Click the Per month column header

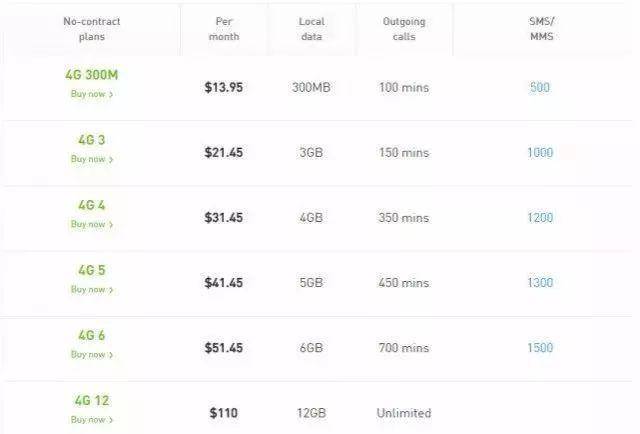(x=223, y=28)
